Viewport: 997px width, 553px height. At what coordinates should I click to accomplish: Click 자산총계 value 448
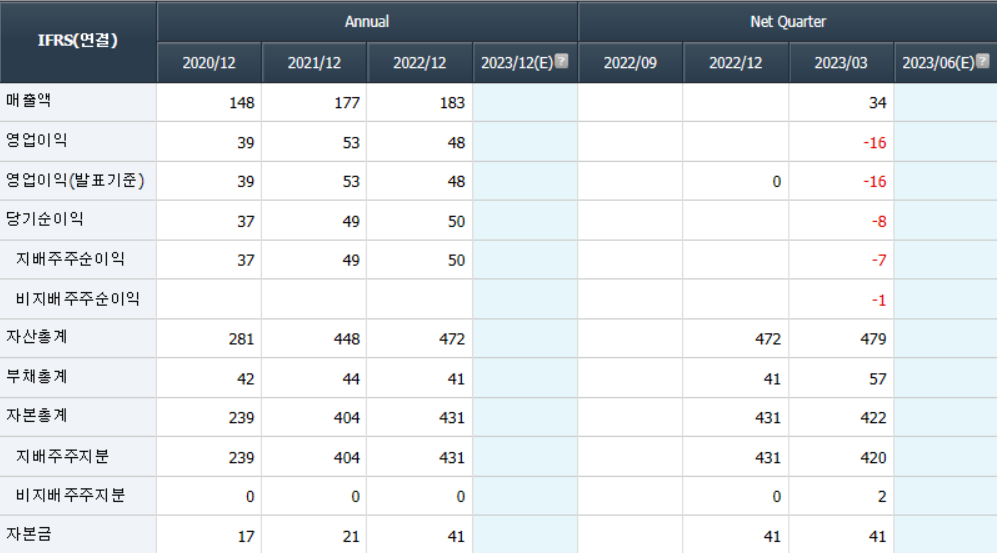coord(347,339)
